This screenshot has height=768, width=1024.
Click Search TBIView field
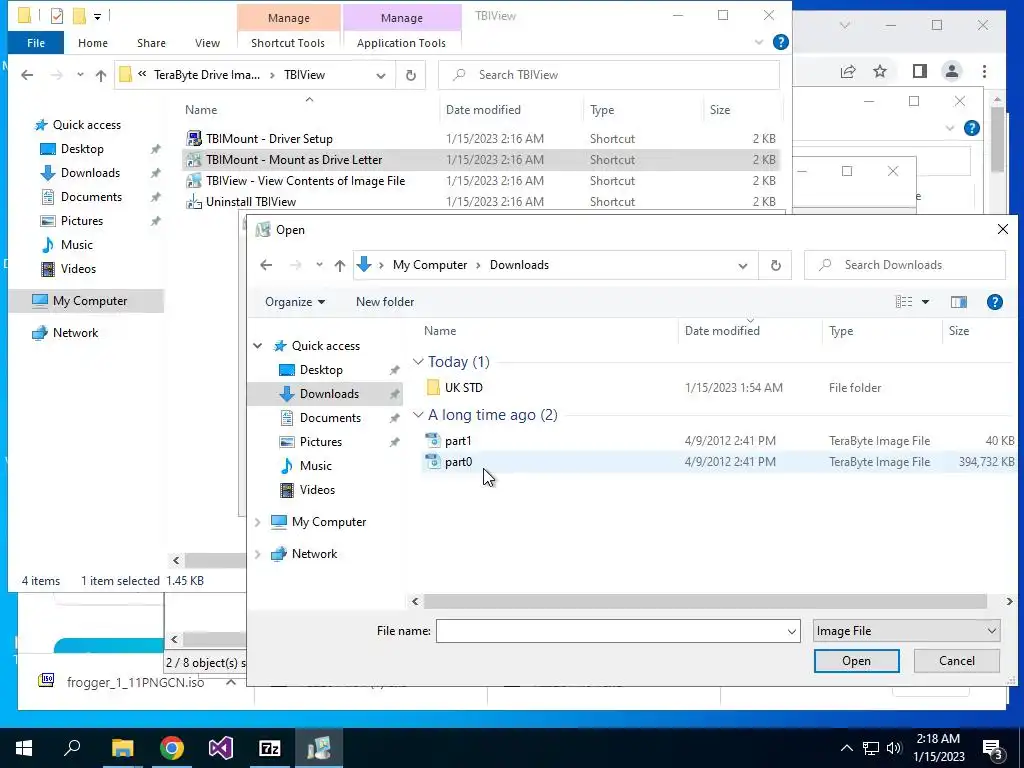coord(609,75)
